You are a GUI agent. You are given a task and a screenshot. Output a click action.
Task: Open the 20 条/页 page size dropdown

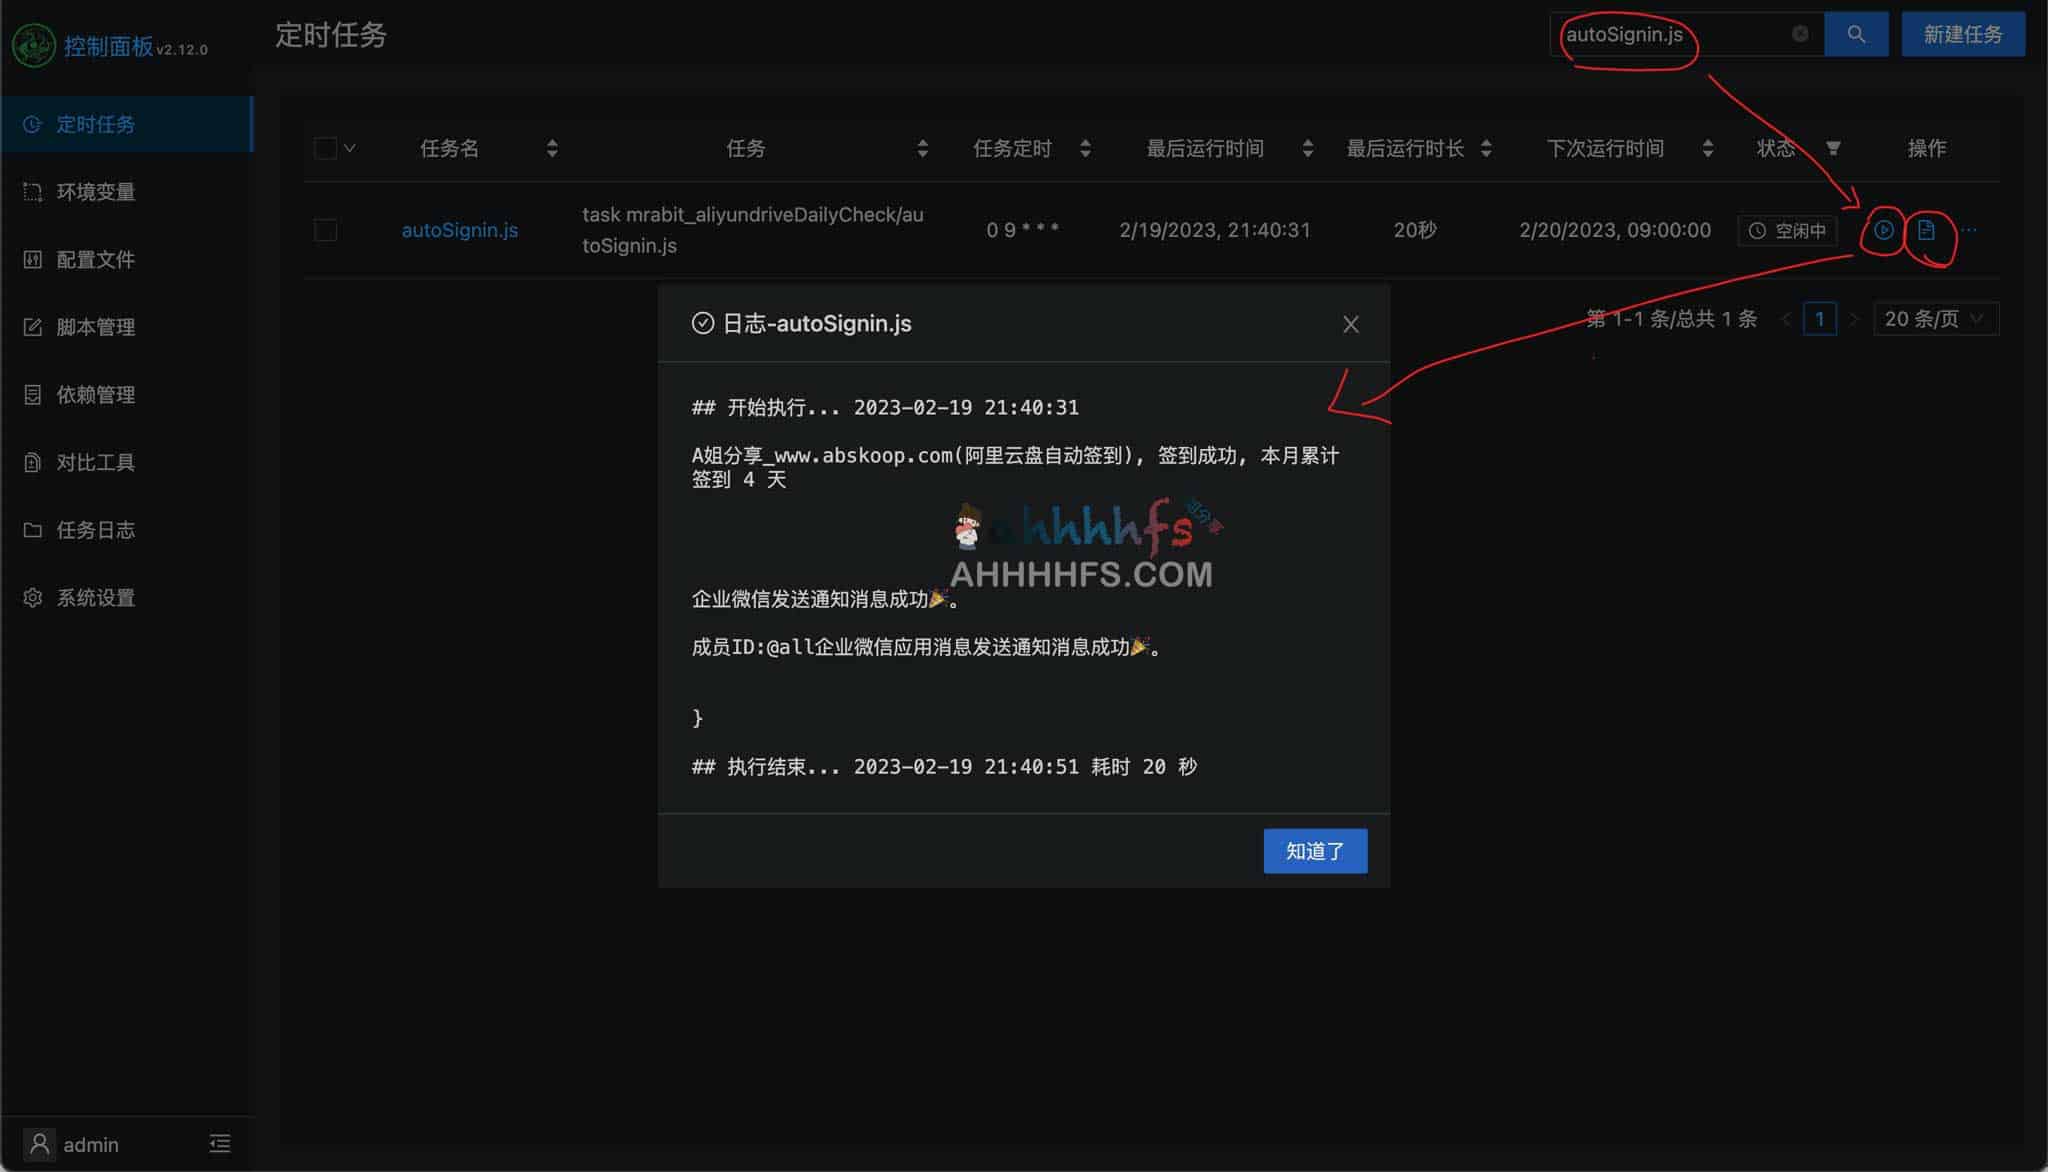[1936, 318]
